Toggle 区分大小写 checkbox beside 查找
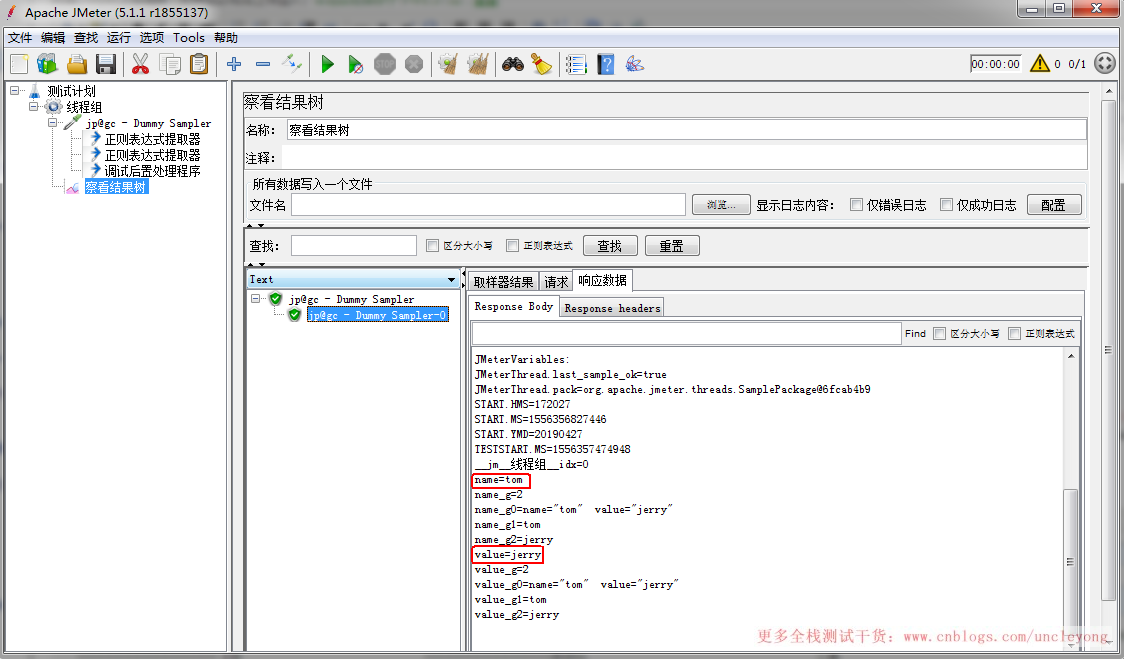1124x659 pixels. 432,245
